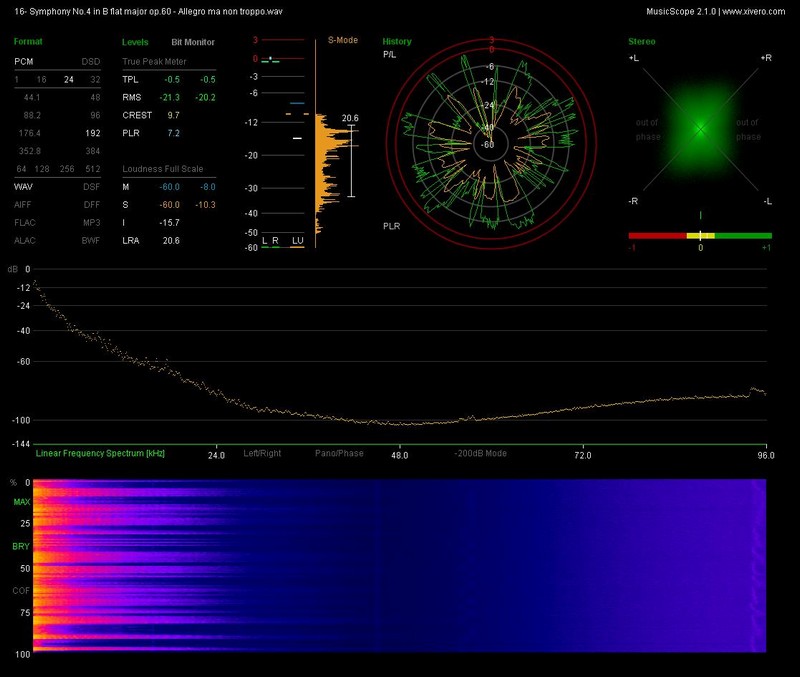Click the 44.1 sample rate value
The height and width of the screenshot is (677, 800).
coord(32,97)
